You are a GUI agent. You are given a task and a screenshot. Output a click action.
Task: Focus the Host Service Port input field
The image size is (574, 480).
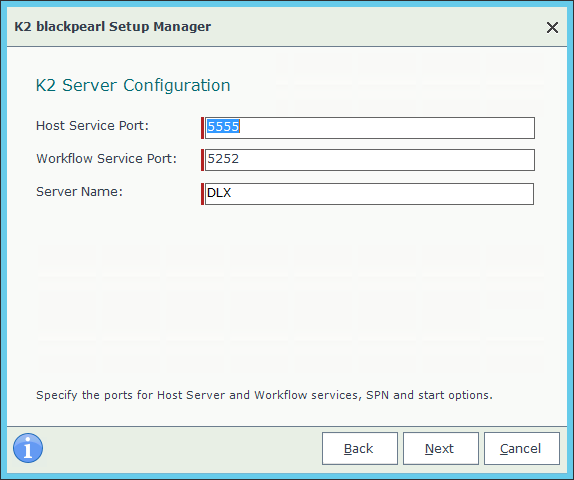pos(370,128)
